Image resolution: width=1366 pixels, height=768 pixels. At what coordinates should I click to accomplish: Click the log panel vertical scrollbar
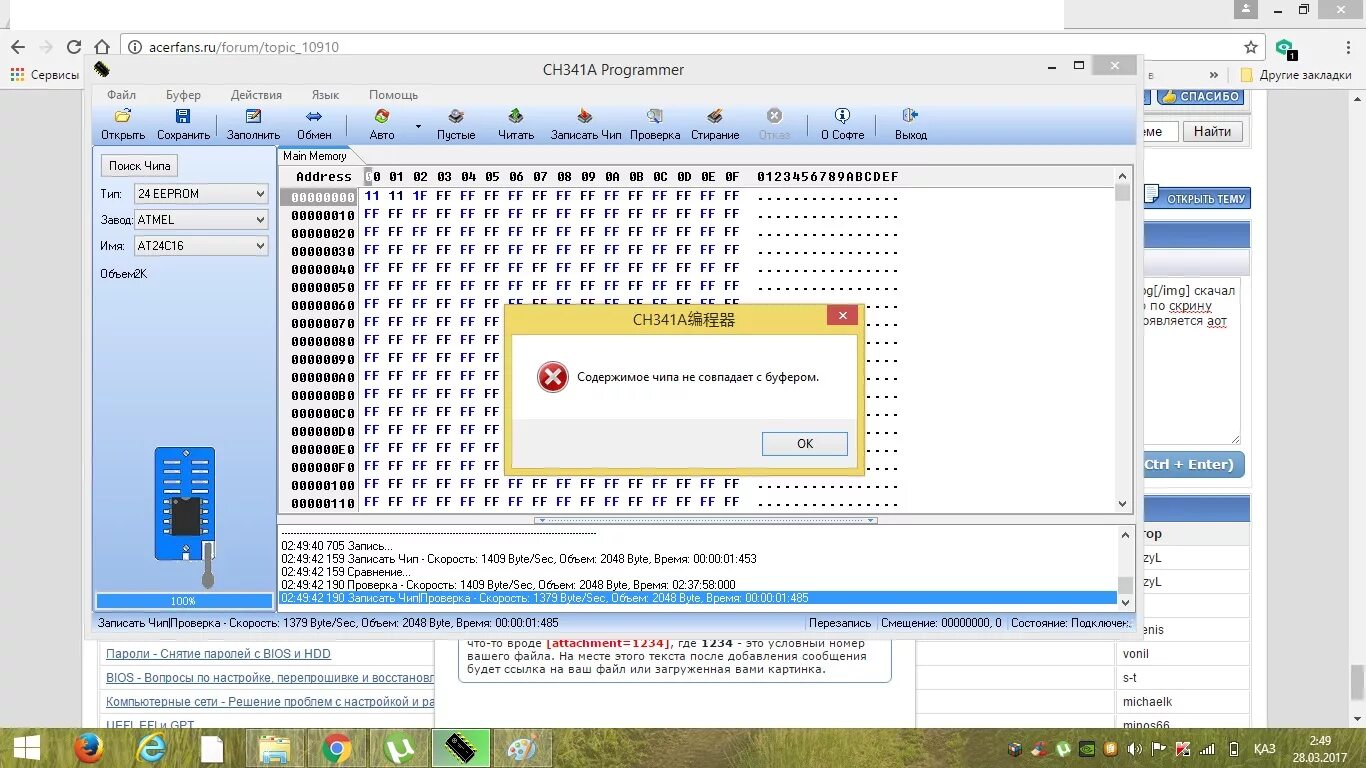[x=1125, y=568]
